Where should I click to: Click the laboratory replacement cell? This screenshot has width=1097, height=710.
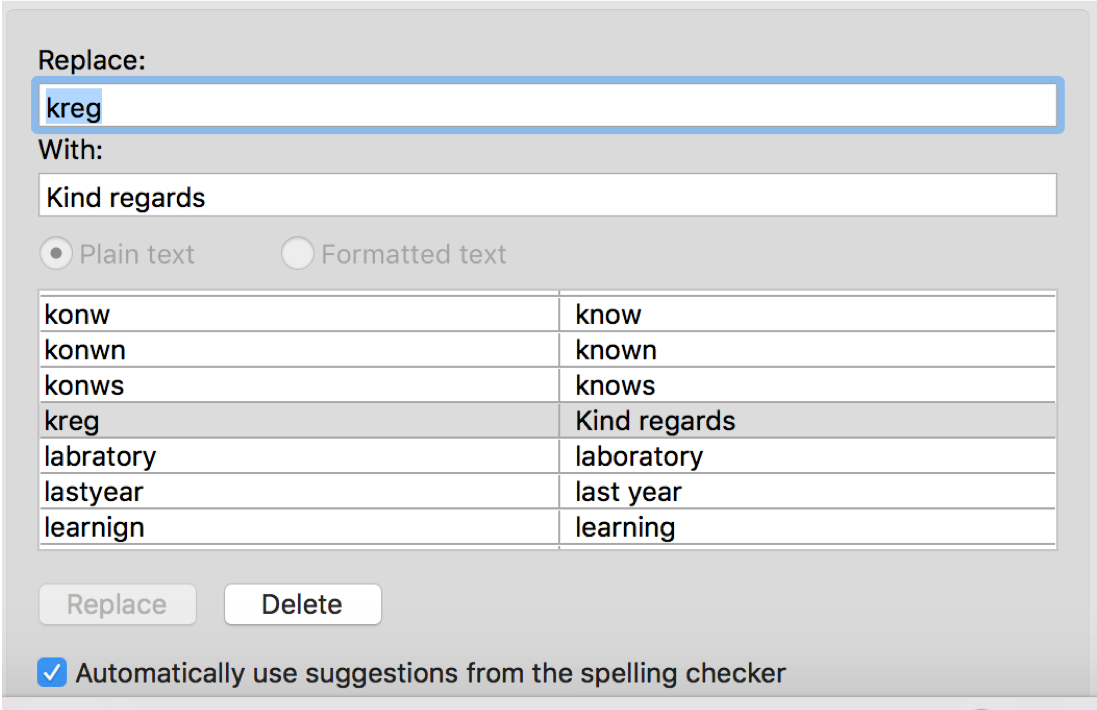tap(639, 457)
